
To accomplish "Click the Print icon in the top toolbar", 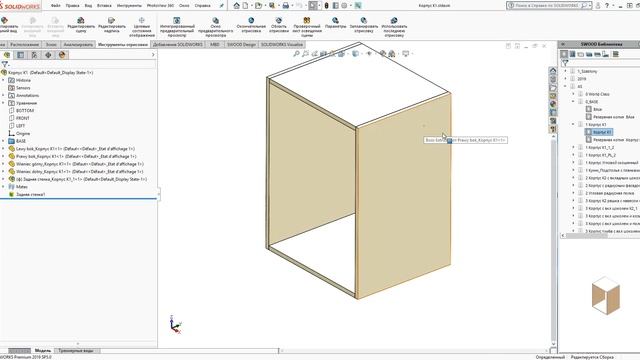I will pyautogui.click(x=286, y=6).
